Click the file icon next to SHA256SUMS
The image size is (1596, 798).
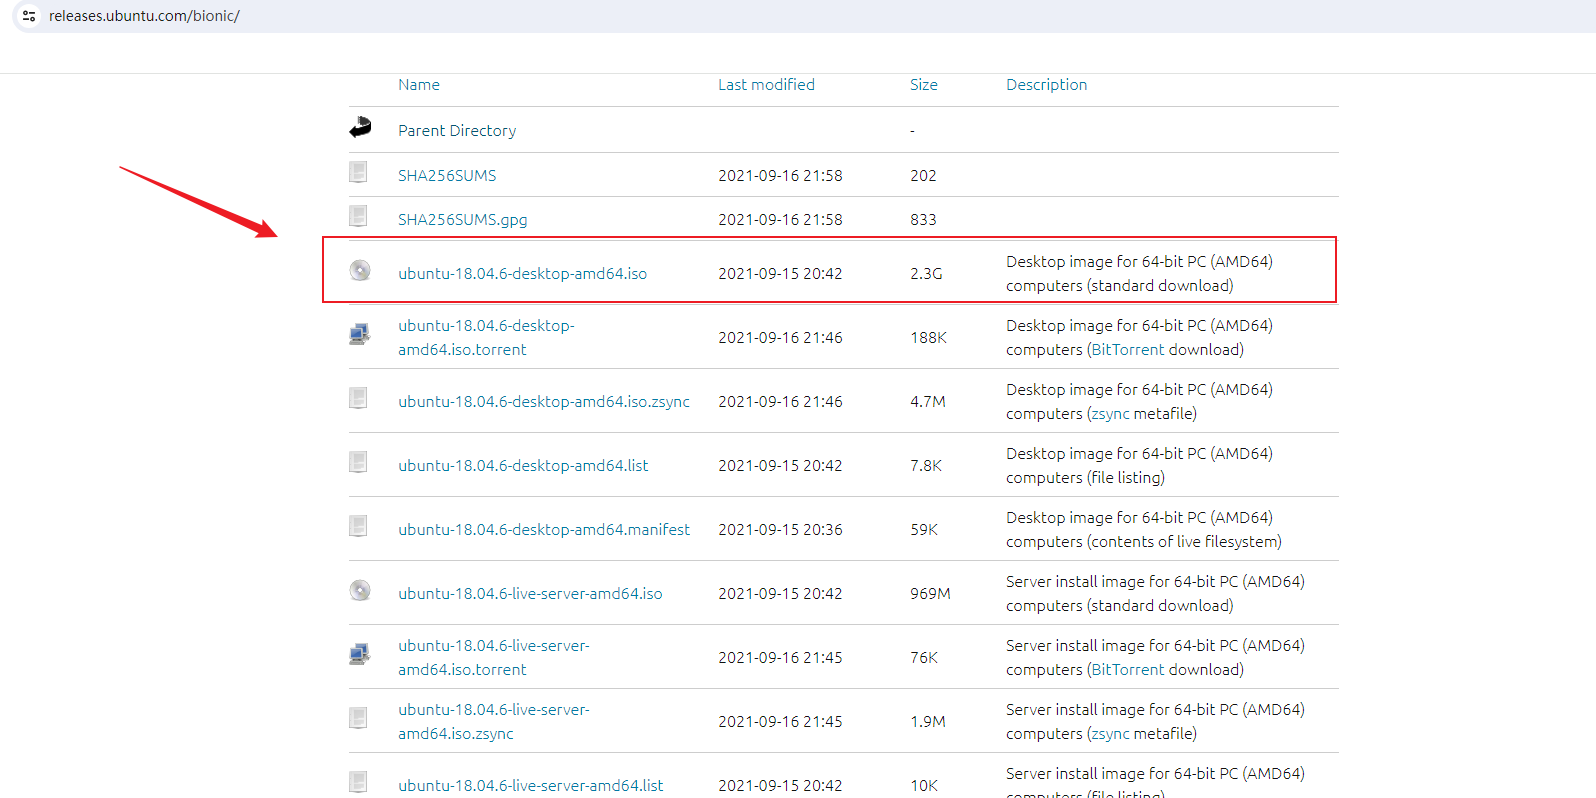point(358,172)
